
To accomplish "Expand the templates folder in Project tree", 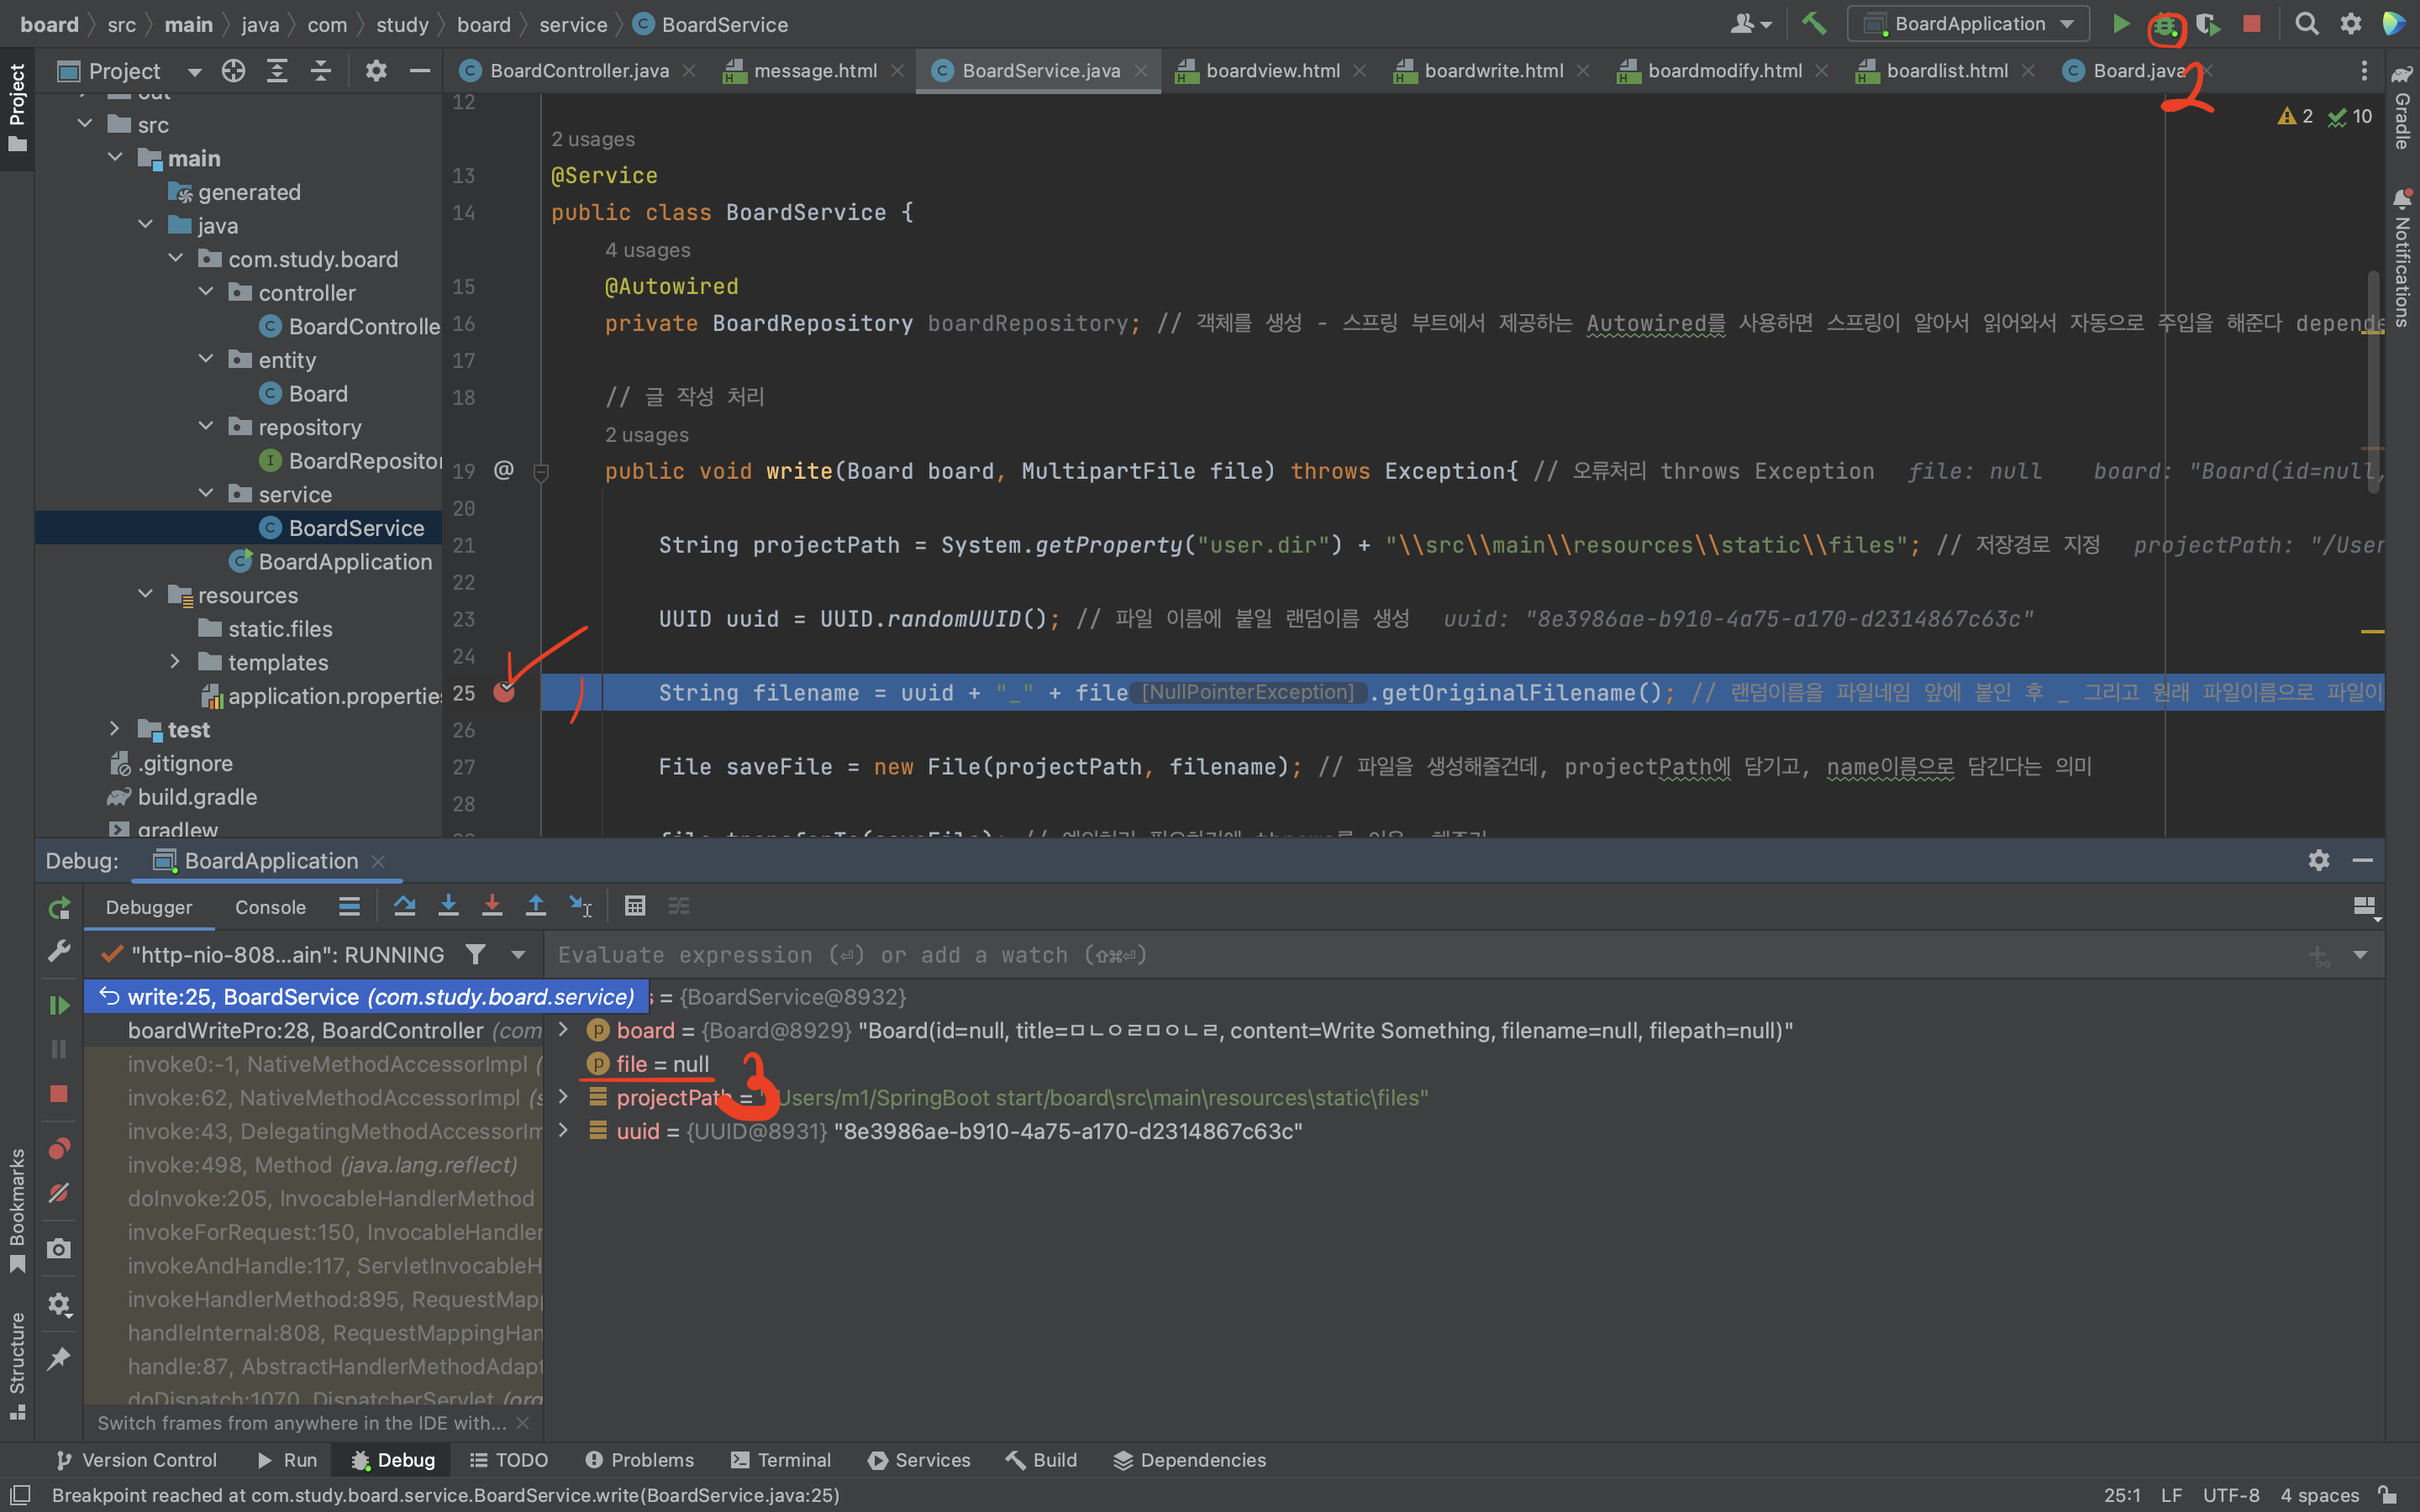I will click(175, 662).
